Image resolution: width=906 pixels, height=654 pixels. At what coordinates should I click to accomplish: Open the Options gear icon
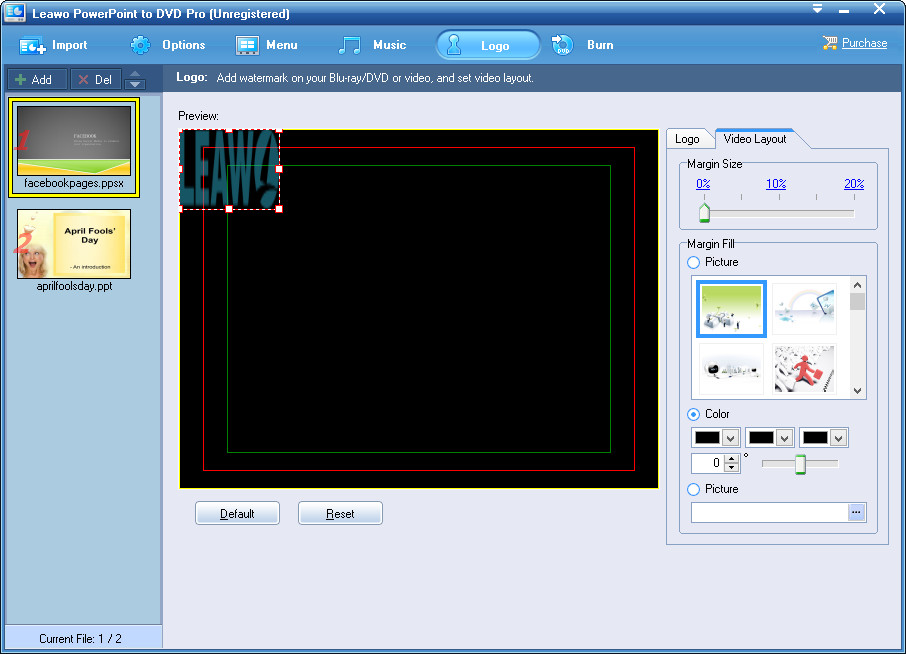141,45
